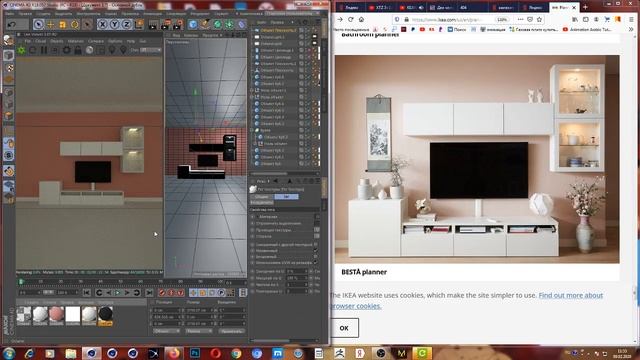Select the Scale tool
This screenshot has width=640, height=360.
[x=62, y=24]
